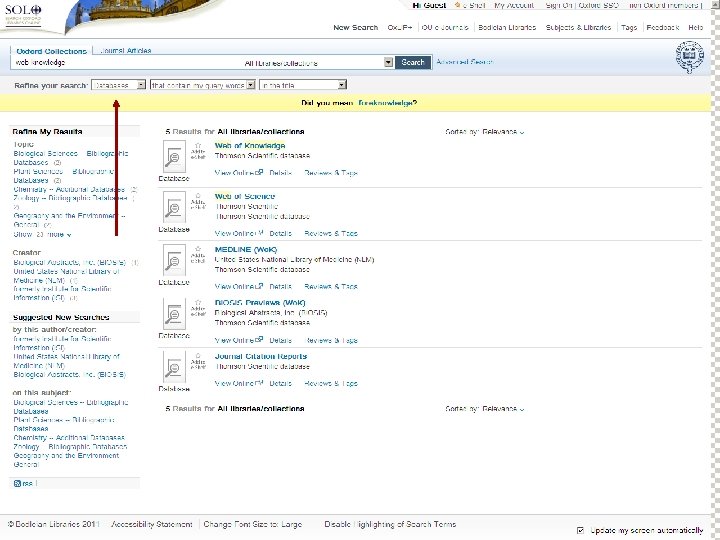720x540 pixels.
Task: Open the Databases resource type dropdown
Action: (118, 85)
